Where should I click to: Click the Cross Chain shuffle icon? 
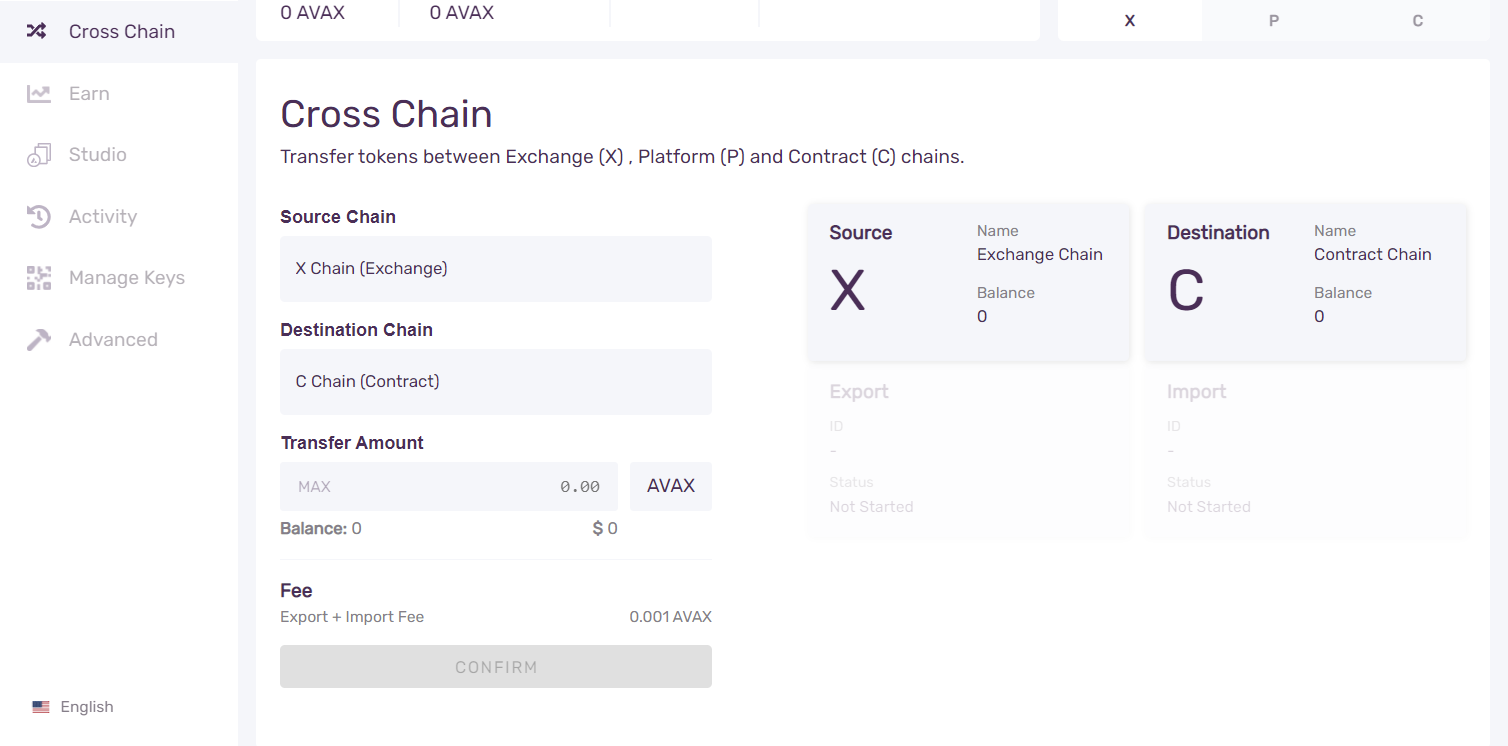[37, 31]
